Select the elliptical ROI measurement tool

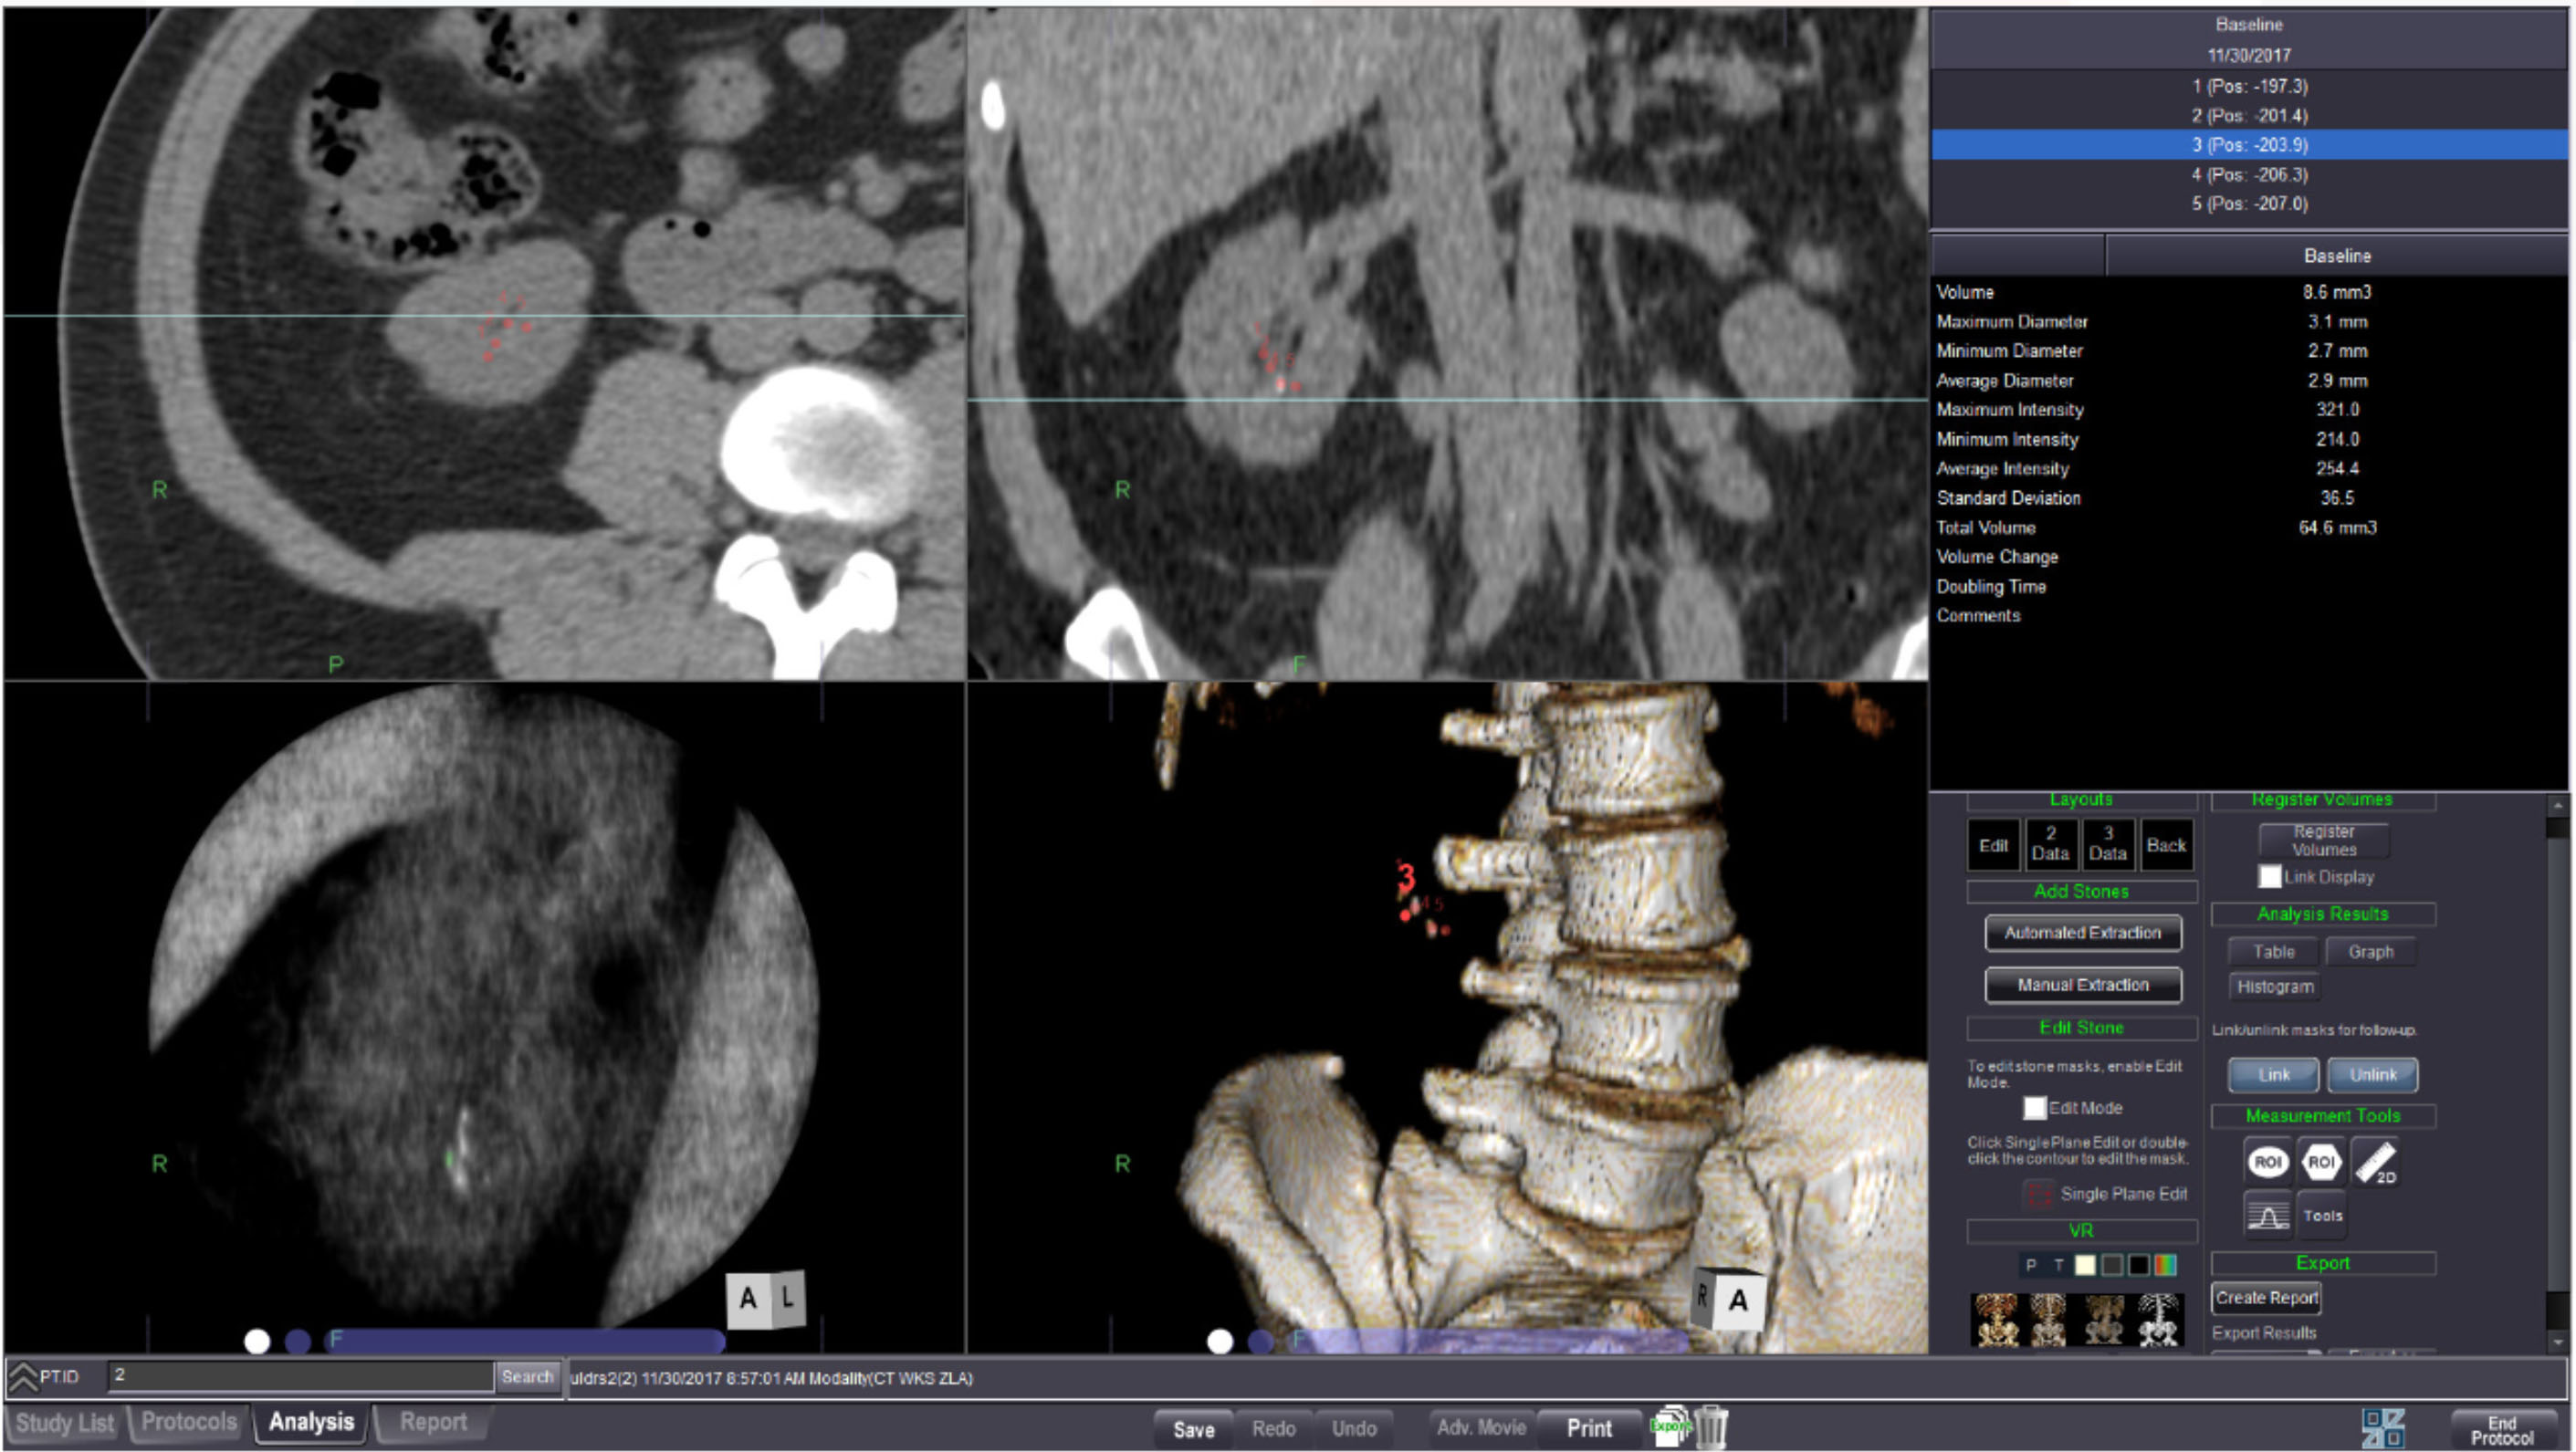(x=2267, y=1162)
